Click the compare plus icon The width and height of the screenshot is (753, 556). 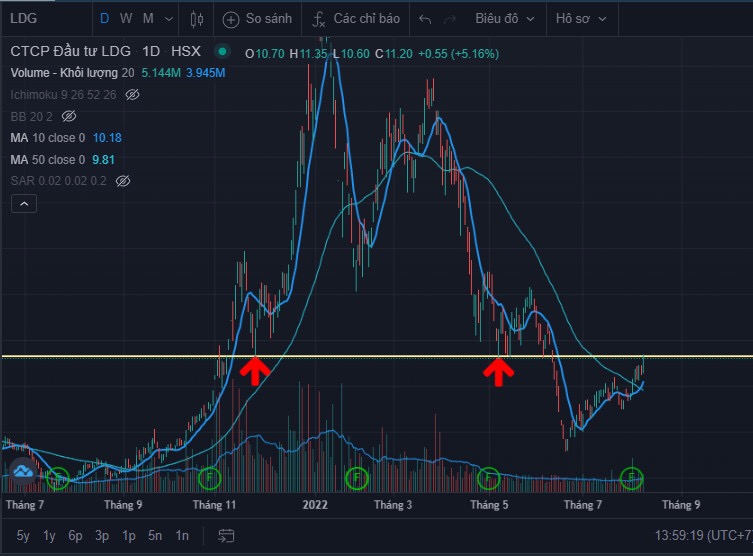(x=231, y=20)
